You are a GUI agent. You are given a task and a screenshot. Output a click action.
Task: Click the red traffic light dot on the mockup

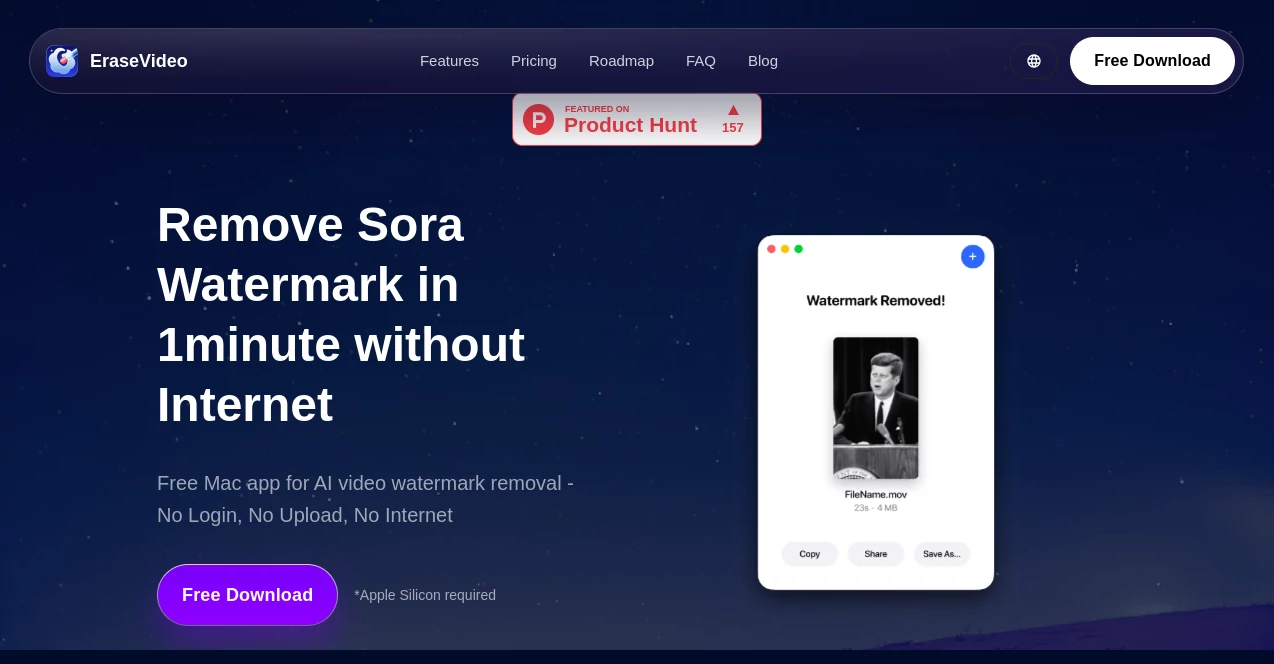click(x=771, y=249)
